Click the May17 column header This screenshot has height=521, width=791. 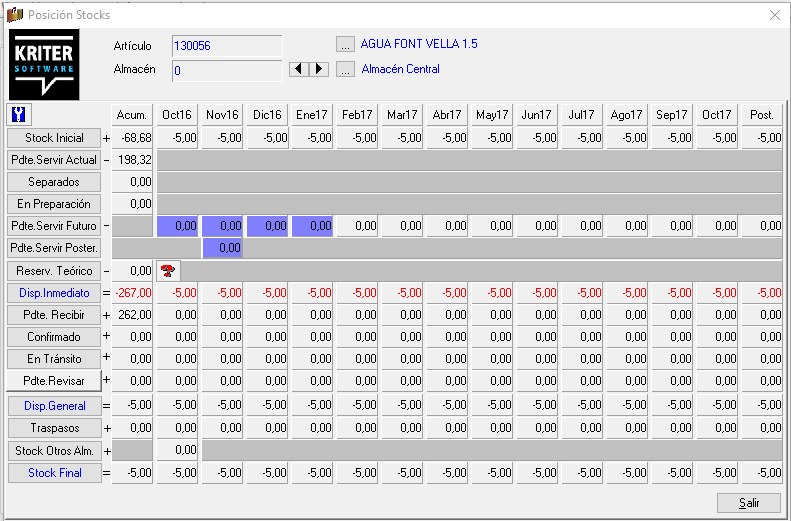492,115
